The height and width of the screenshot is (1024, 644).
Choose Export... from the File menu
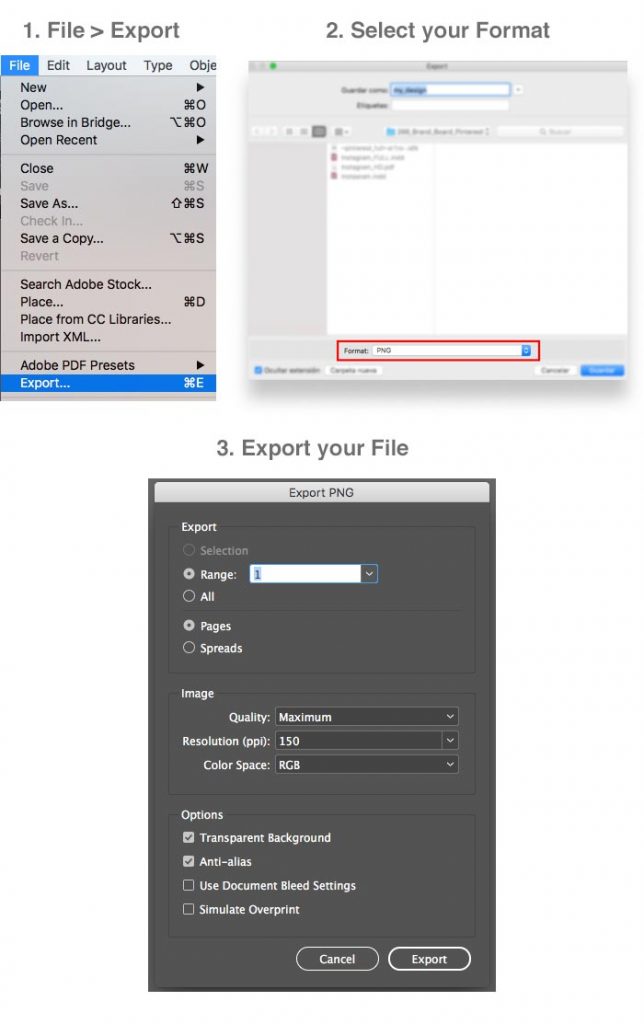coord(108,383)
